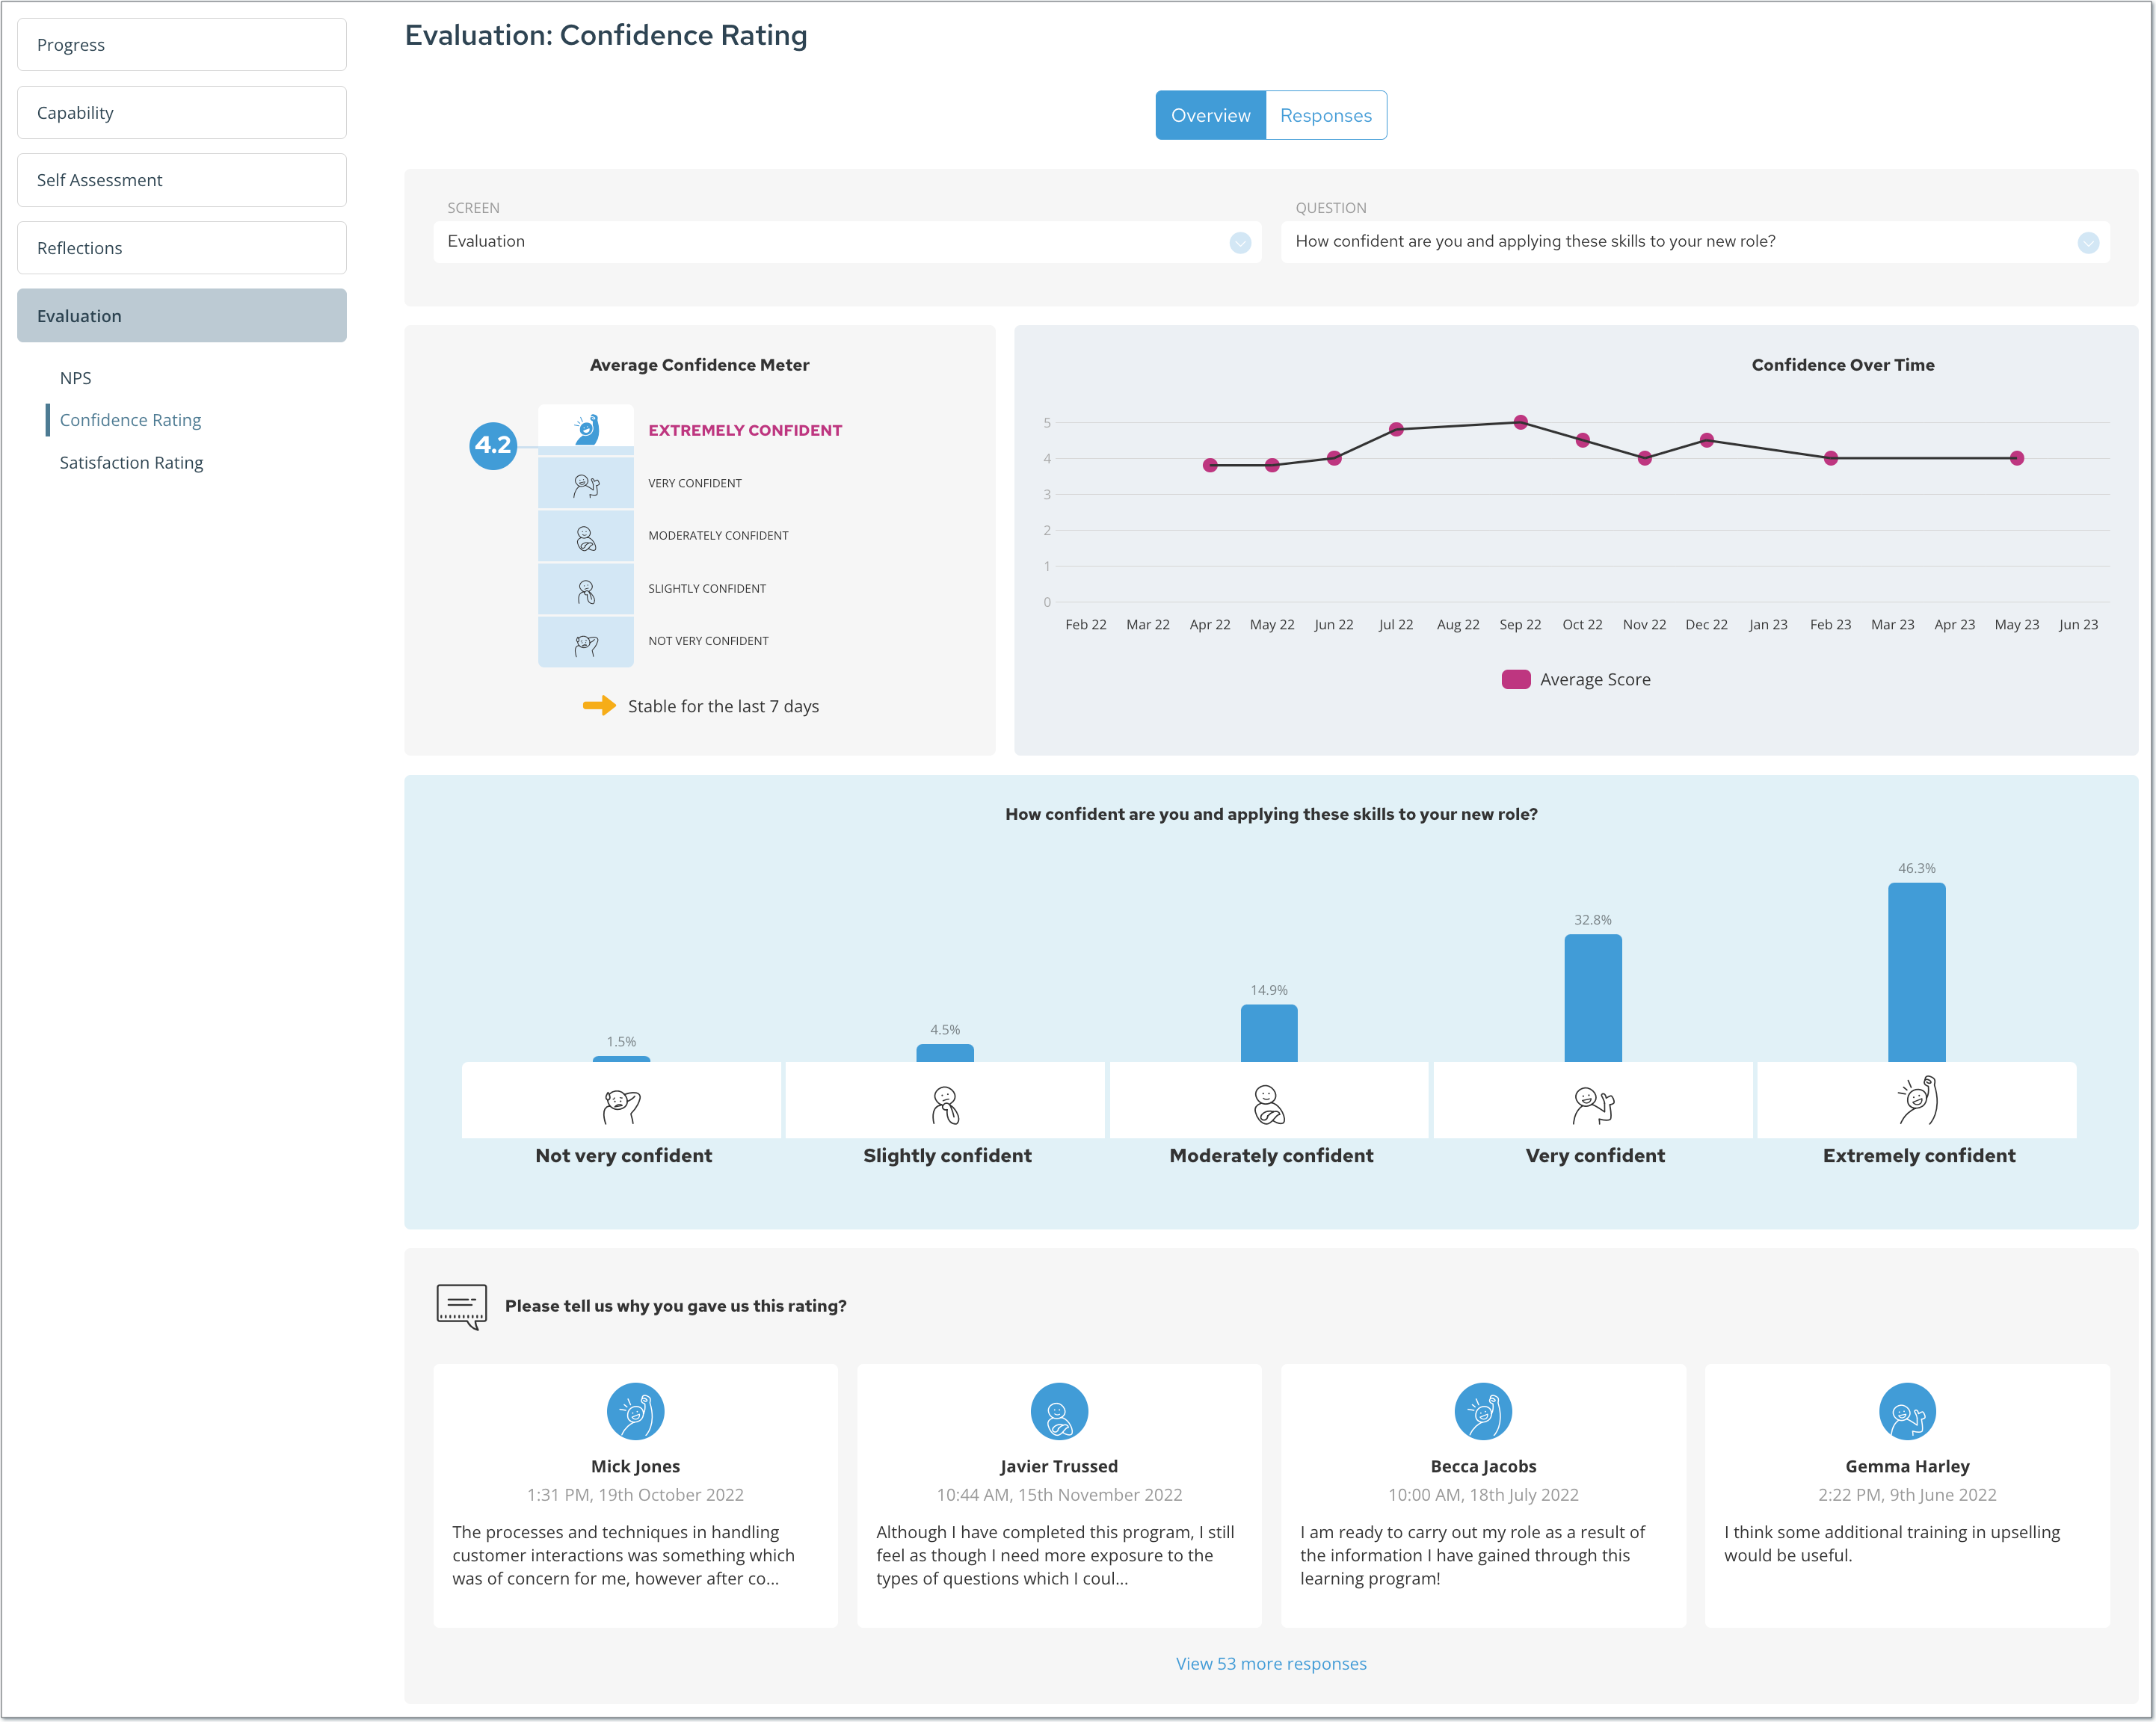Screen dimensions: 2156x1722
Task: Click the Becca Jacobs name heading
Action: [x=1483, y=1467]
